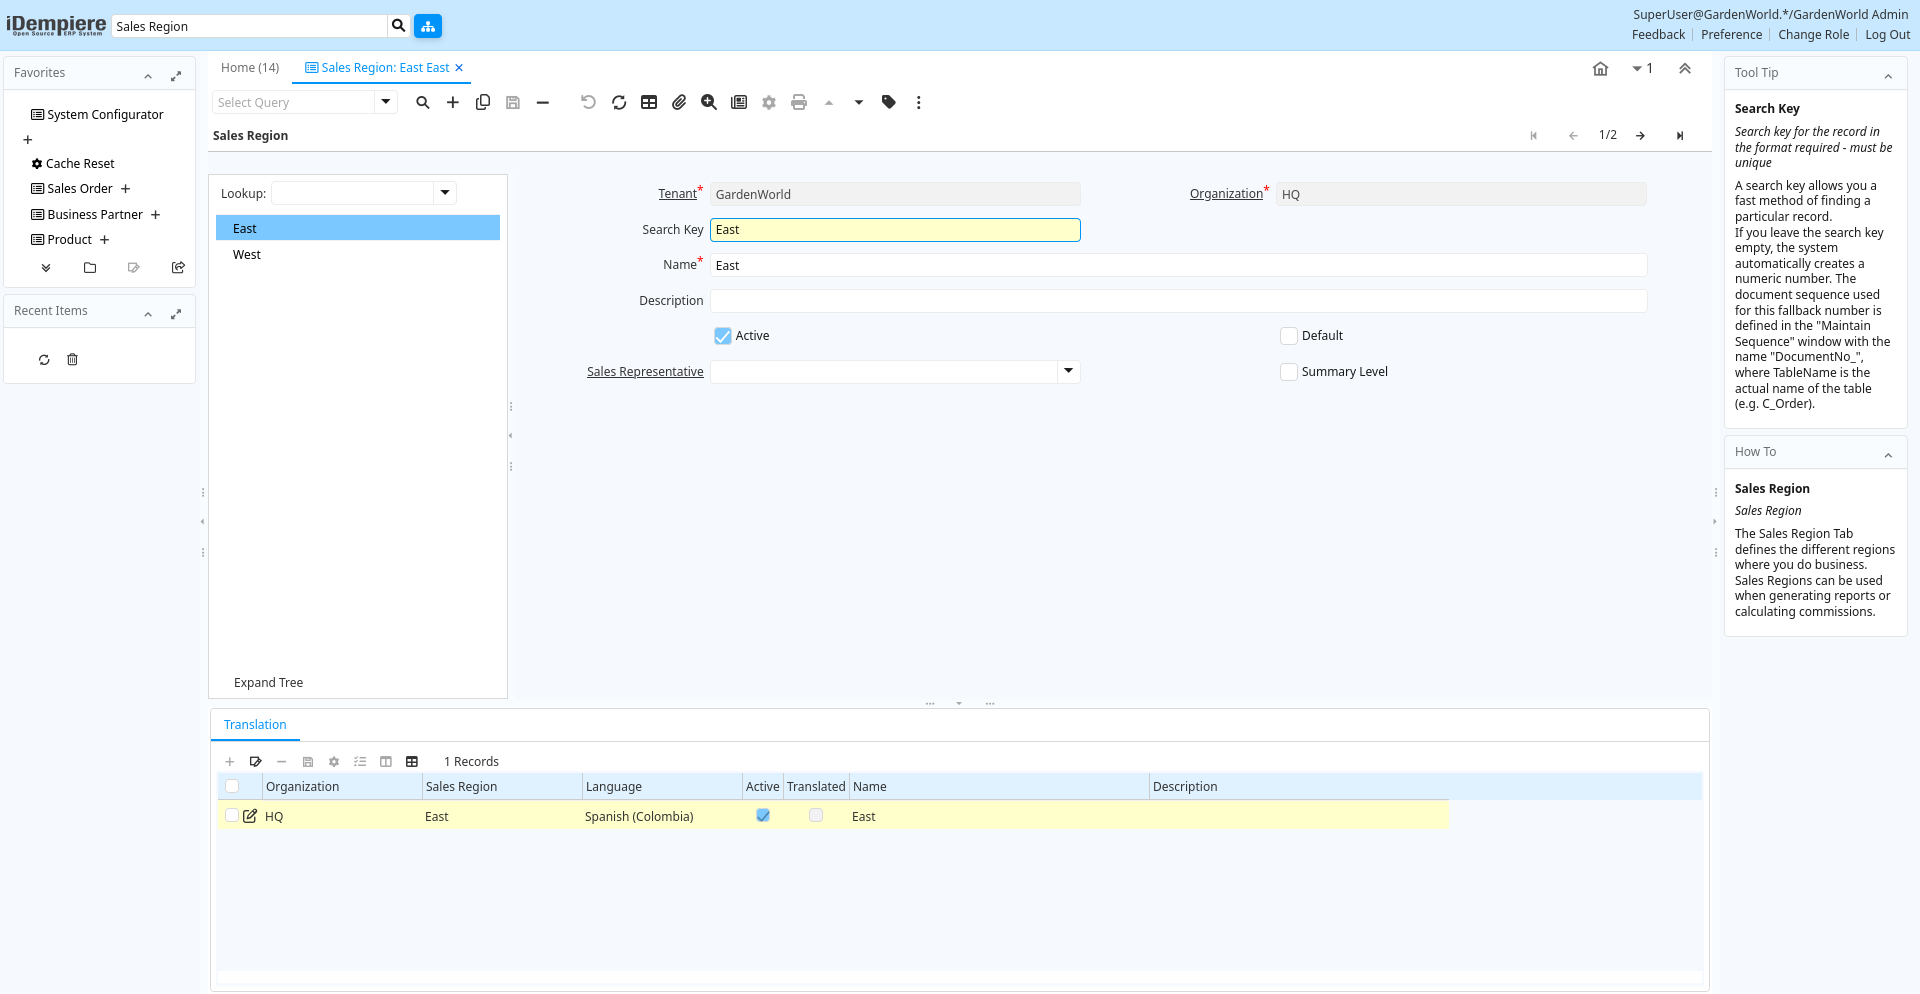Open the menu tree icon beside search

pyautogui.click(x=428, y=26)
